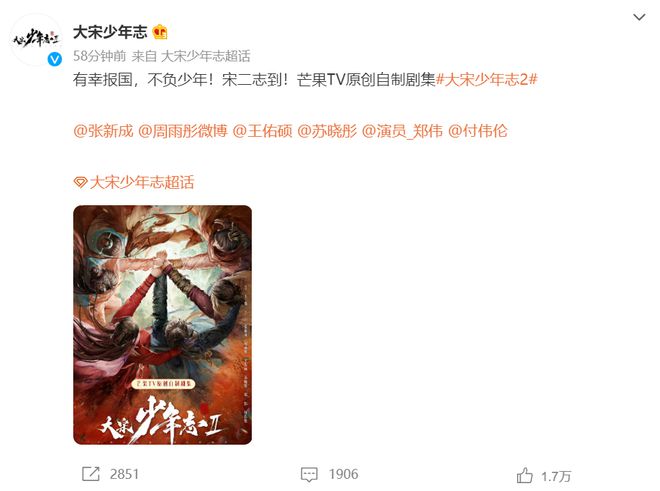Like the post with thumbs-up icon
660x491 pixels.
pos(524,476)
